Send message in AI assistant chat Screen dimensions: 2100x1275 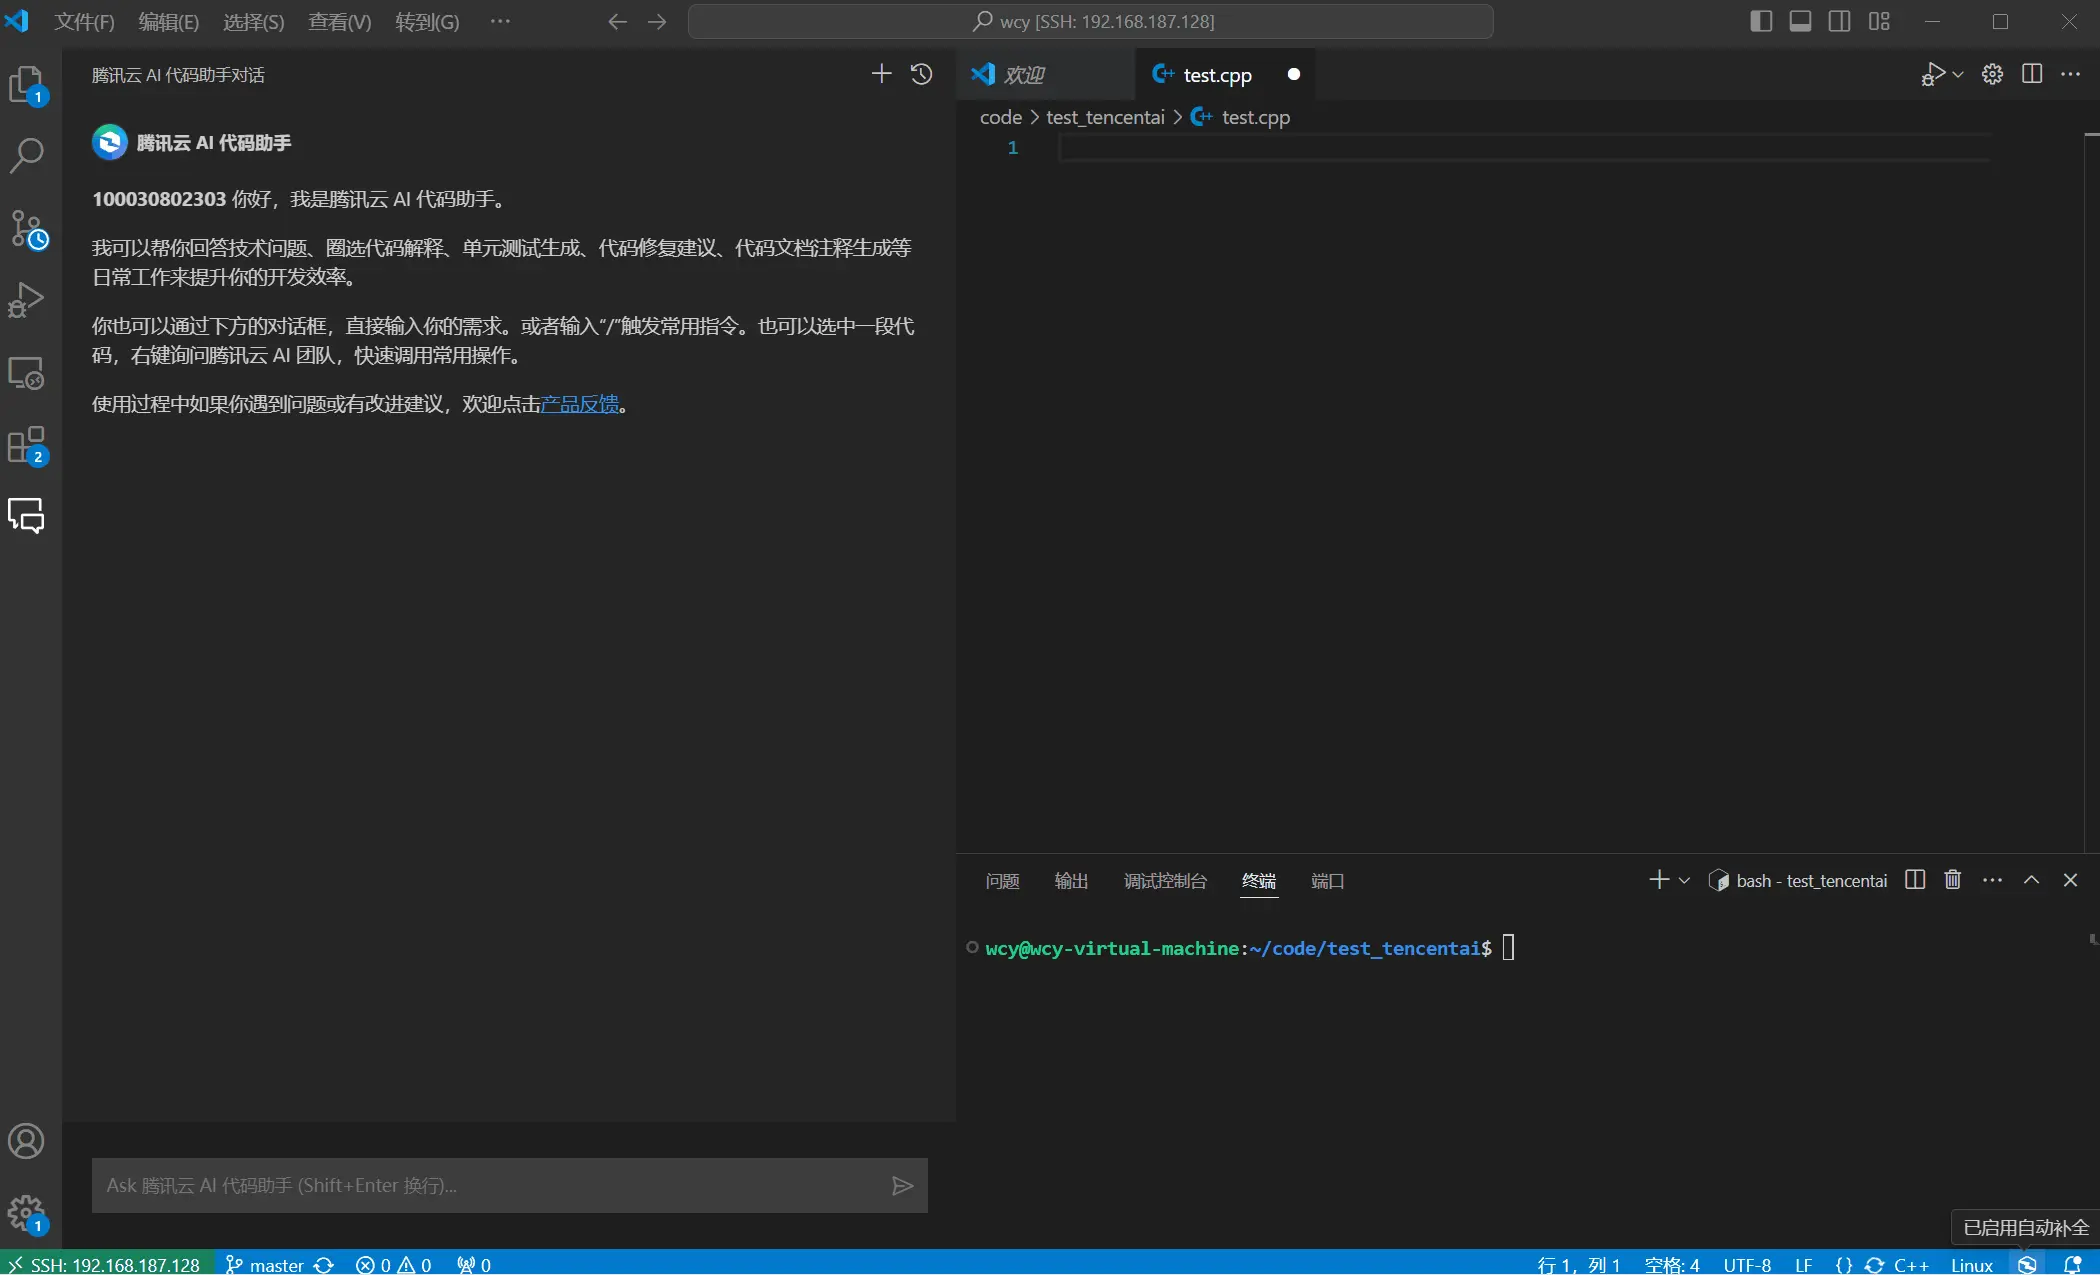tap(902, 1186)
